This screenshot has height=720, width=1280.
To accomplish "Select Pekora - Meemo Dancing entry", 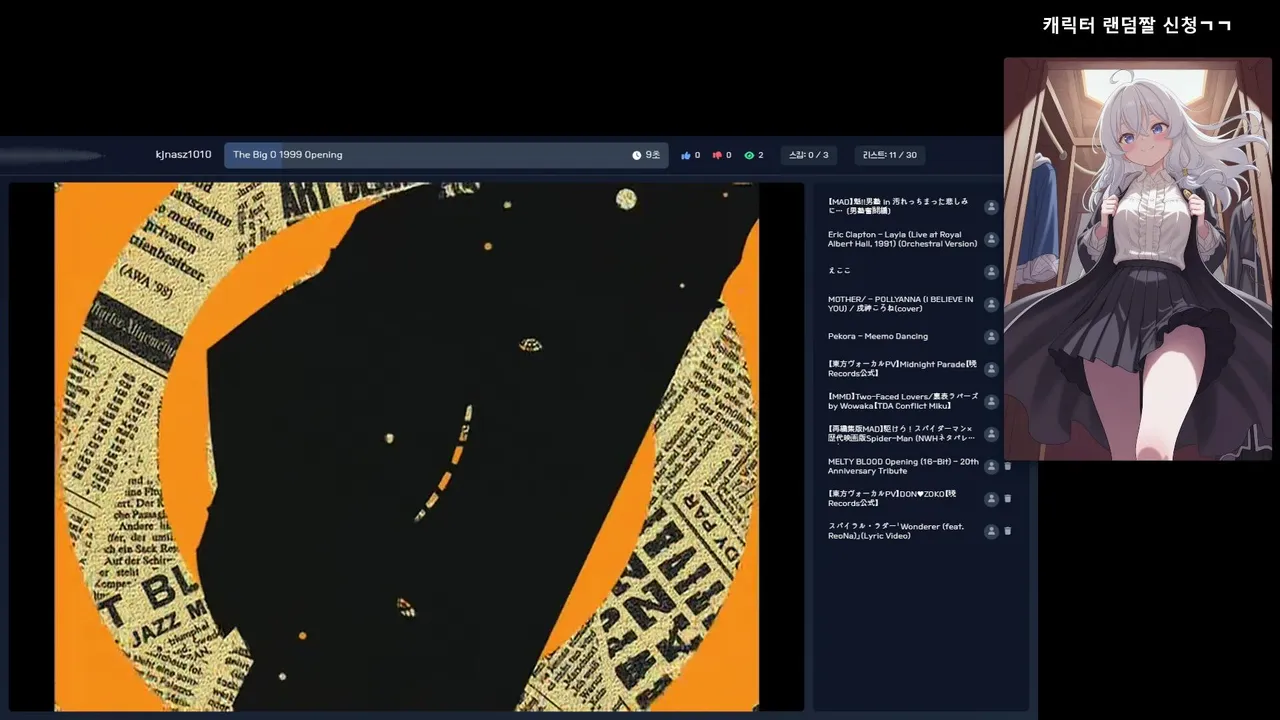I will pyautogui.click(x=878, y=336).
